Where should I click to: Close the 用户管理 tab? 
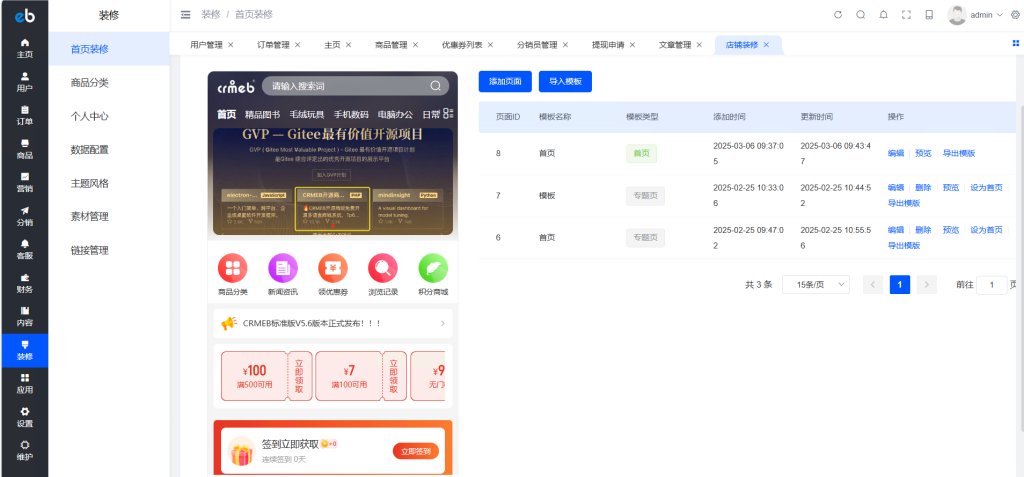231,45
